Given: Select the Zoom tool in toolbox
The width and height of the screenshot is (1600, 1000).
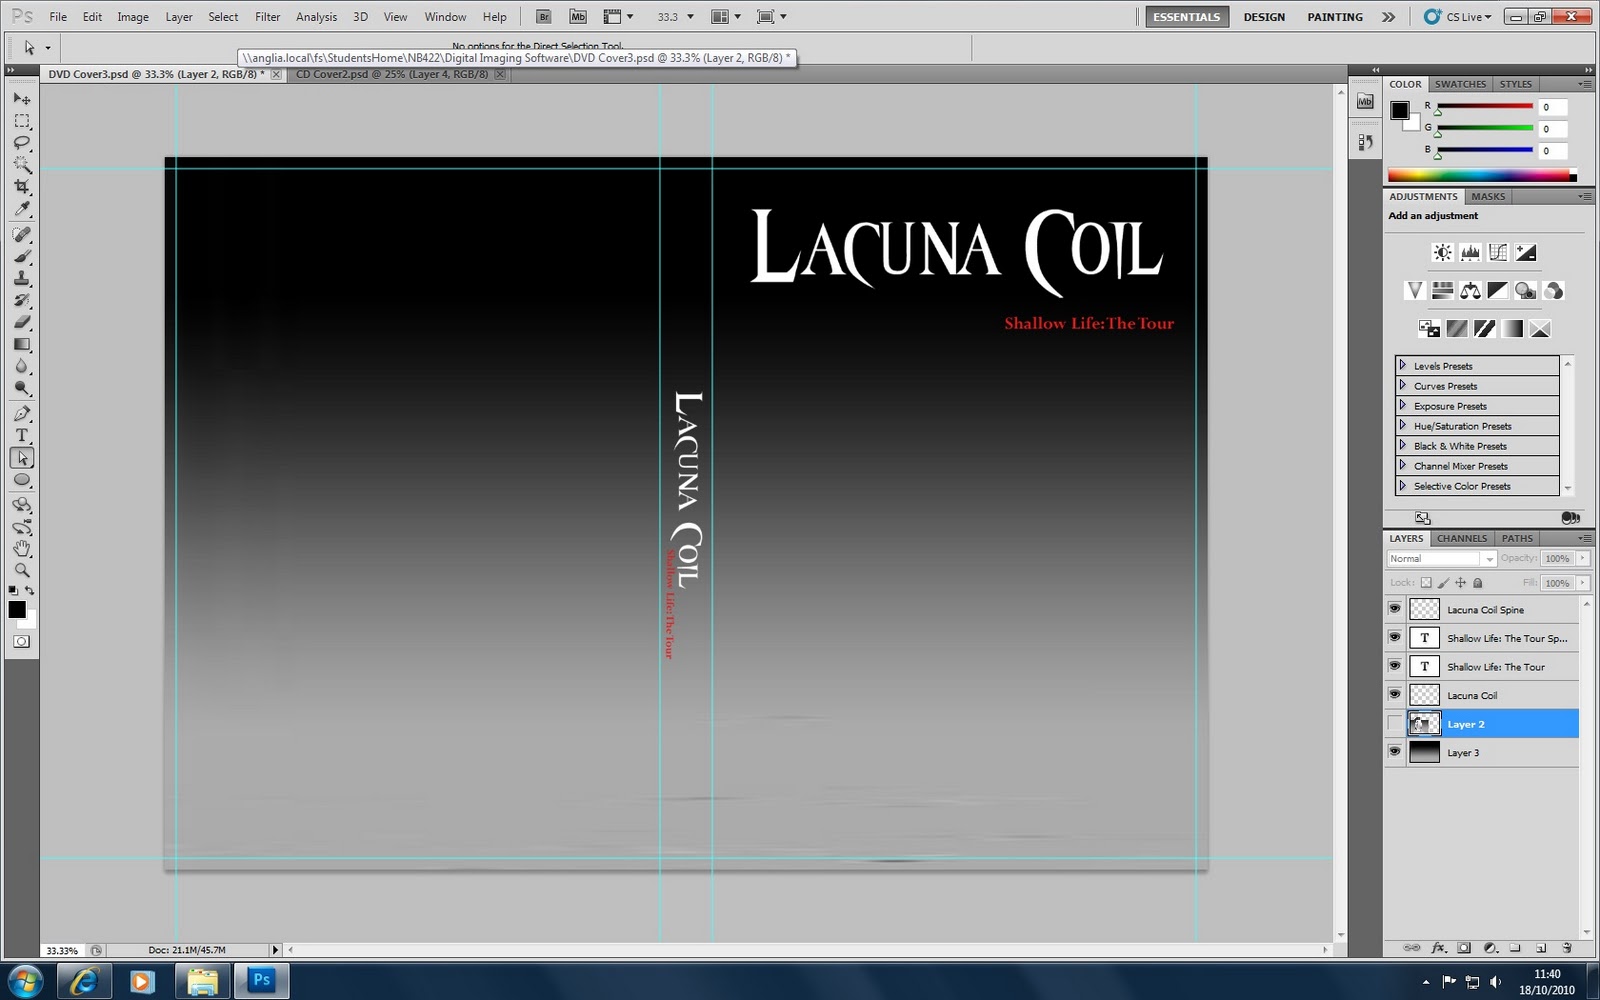Looking at the screenshot, I should (x=22, y=571).
